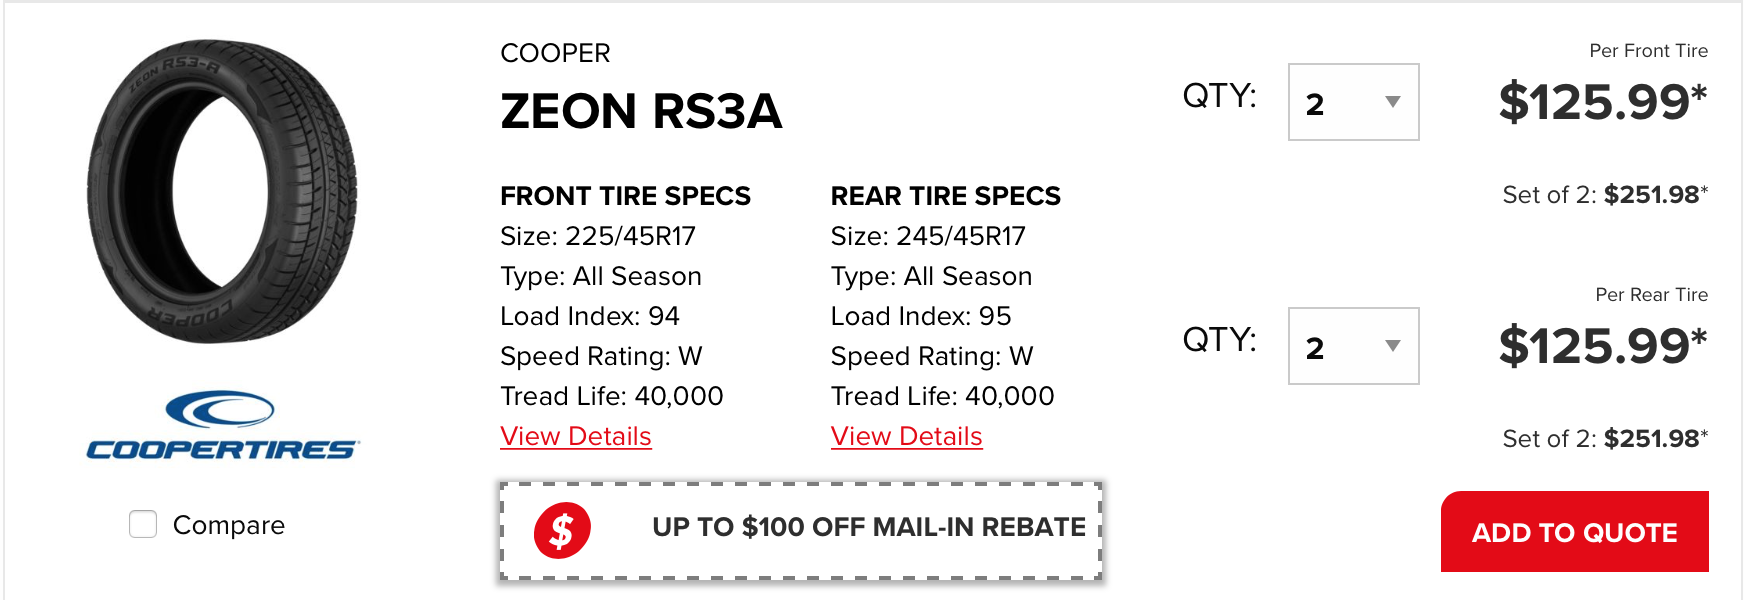Check the Compare checkbox

pos(143,524)
